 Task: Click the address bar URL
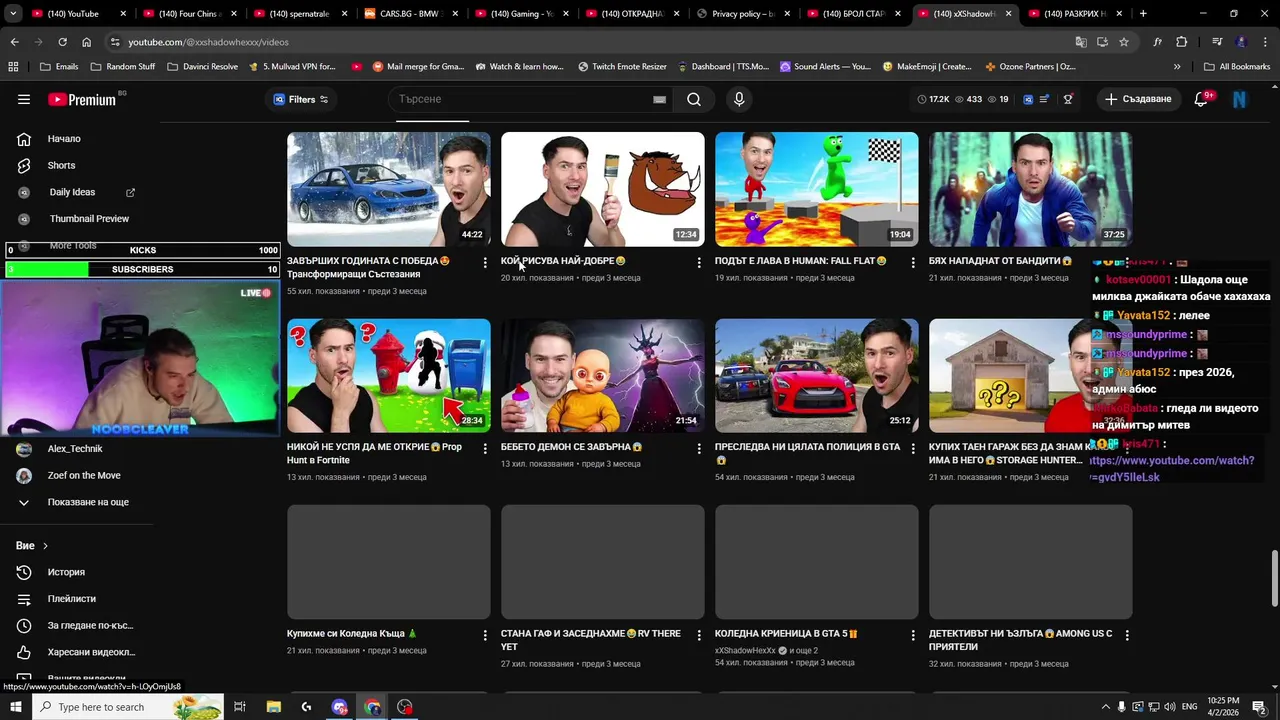click(x=208, y=42)
